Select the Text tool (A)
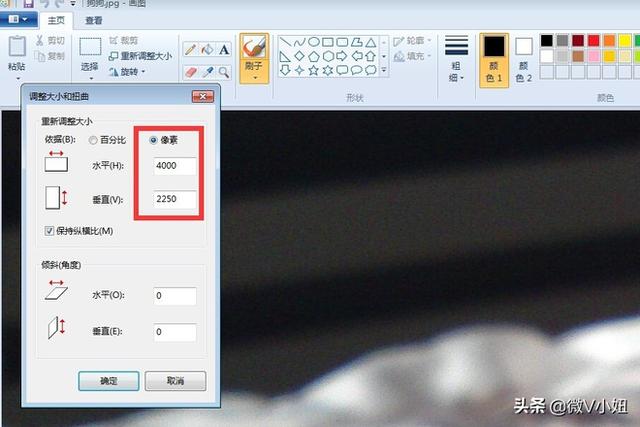This screenshot has height=427, width=640. pyautogui.click(x=224, y=49)
